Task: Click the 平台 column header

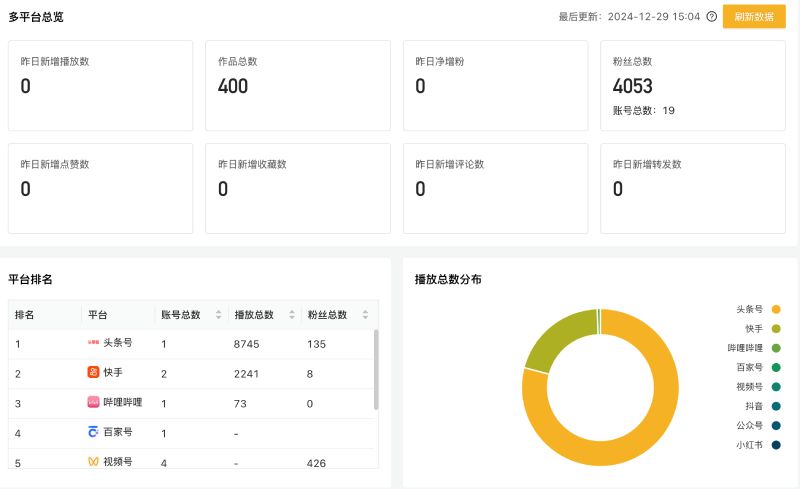Action: coord(98,314)
